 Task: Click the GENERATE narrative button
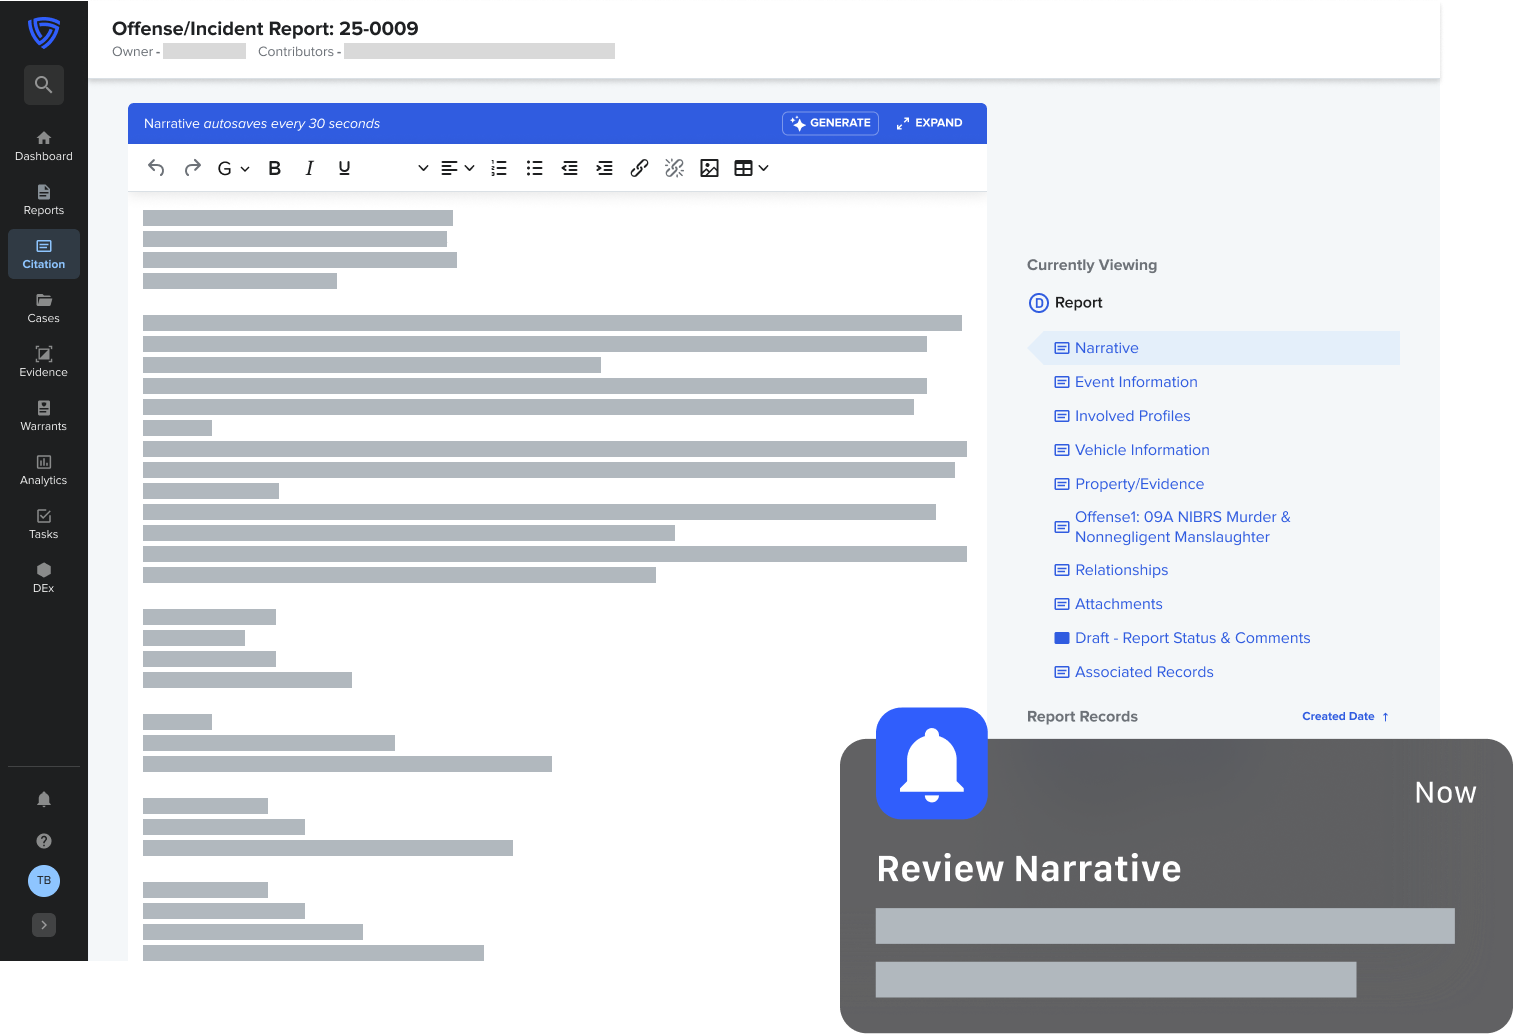[830, 123]
